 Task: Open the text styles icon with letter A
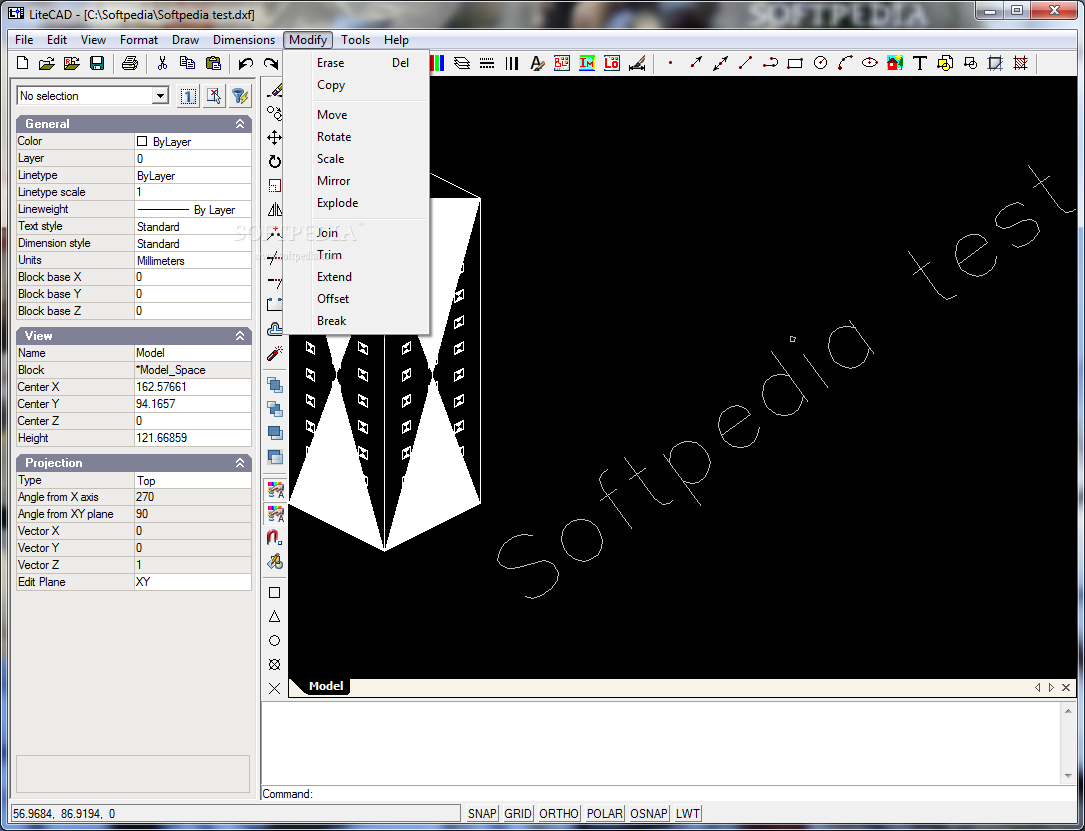[x=537, y=64]
